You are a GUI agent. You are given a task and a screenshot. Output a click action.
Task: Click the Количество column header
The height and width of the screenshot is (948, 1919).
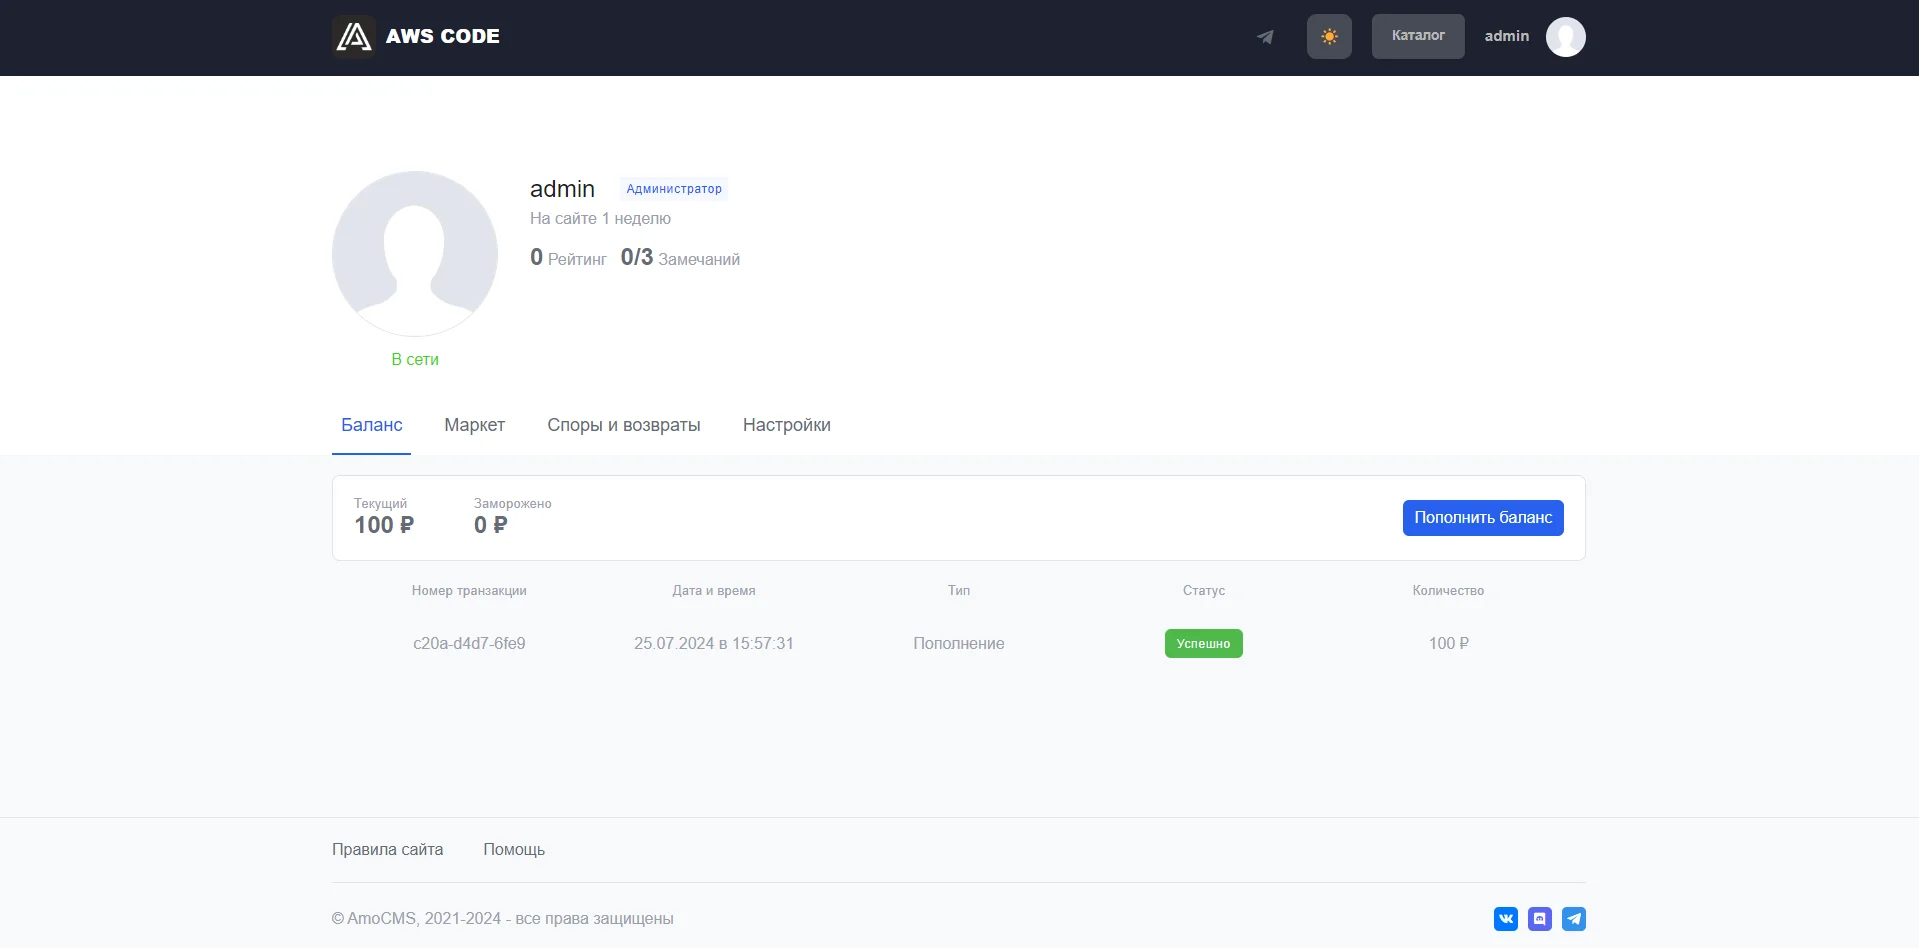pyautogui.click(x=1448, y=591)
